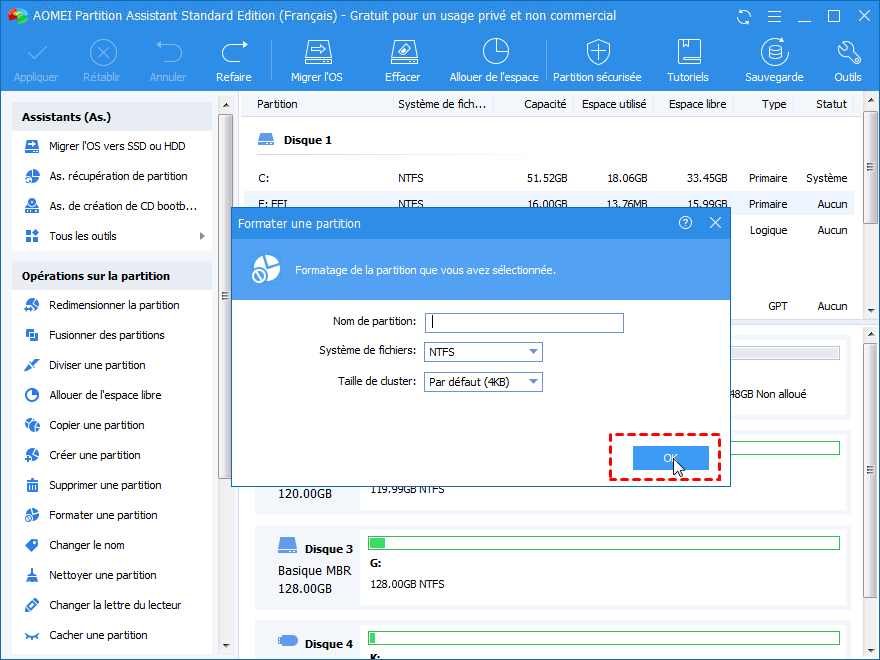Click Opérations sur la partition section header
880x660 pixels.
click(x=112, y=276)
